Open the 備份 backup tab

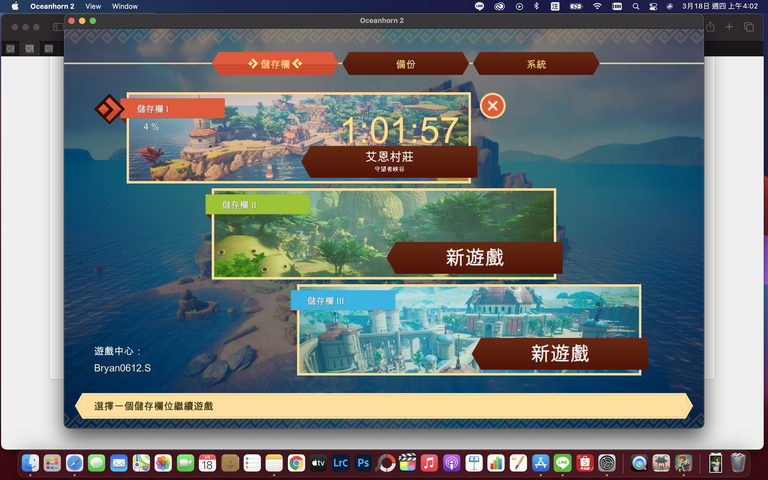coord(406,64)
